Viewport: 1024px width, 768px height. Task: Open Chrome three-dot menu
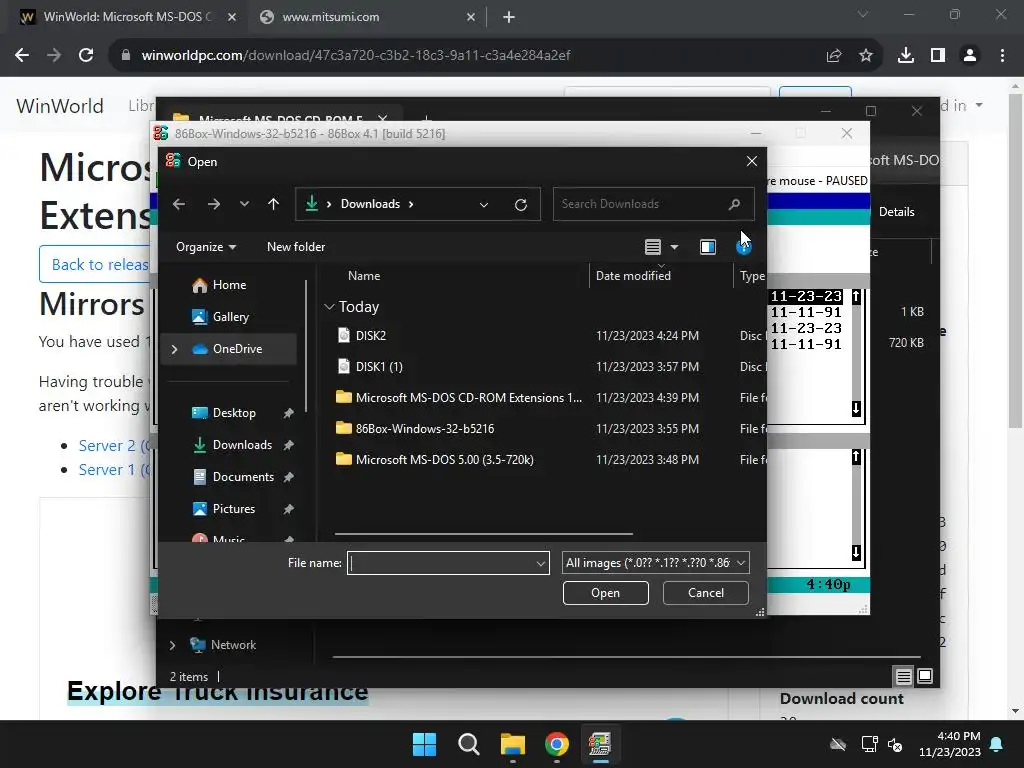click(1002, 56)
